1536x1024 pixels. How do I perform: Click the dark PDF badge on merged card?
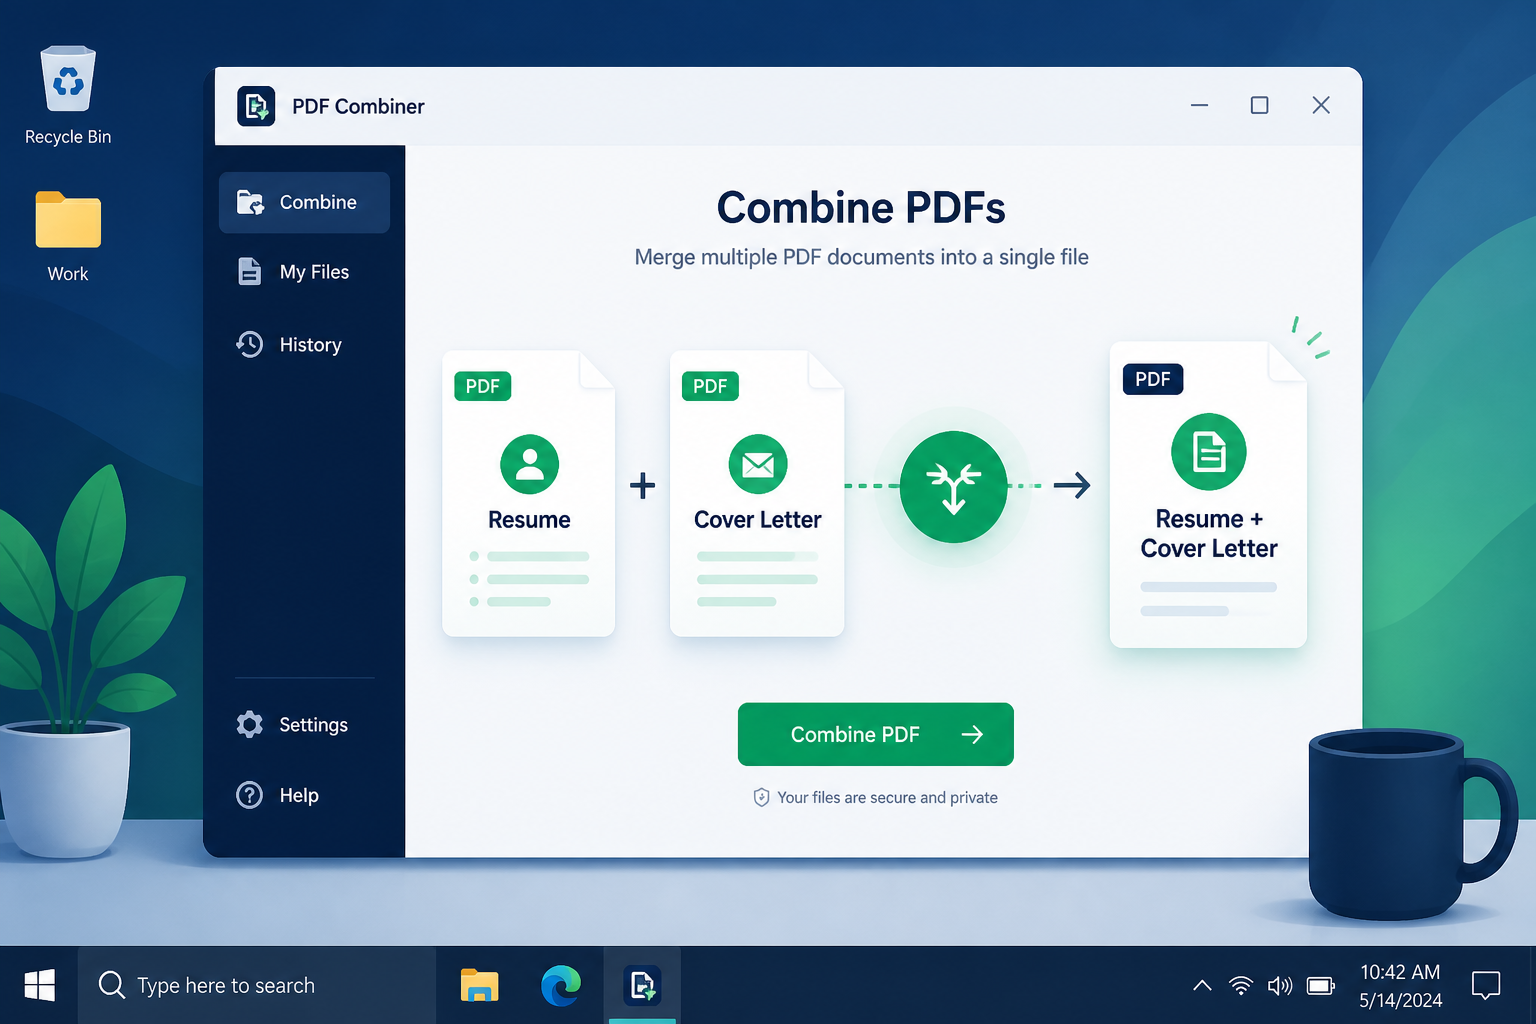click(1153, 379)
